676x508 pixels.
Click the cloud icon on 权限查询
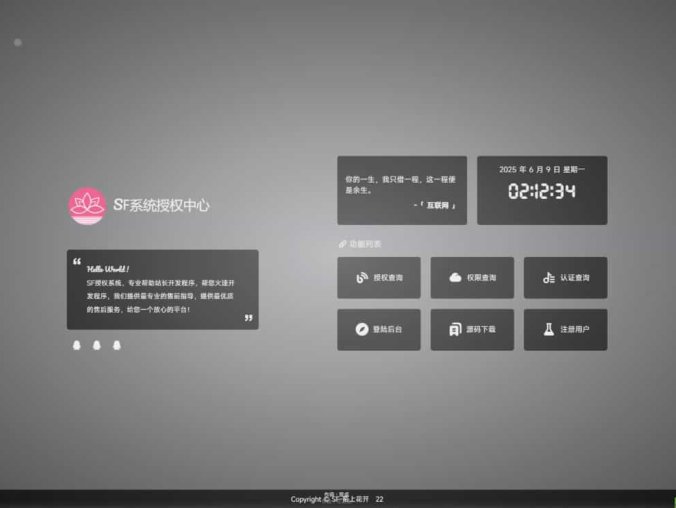tap(455, 278)
